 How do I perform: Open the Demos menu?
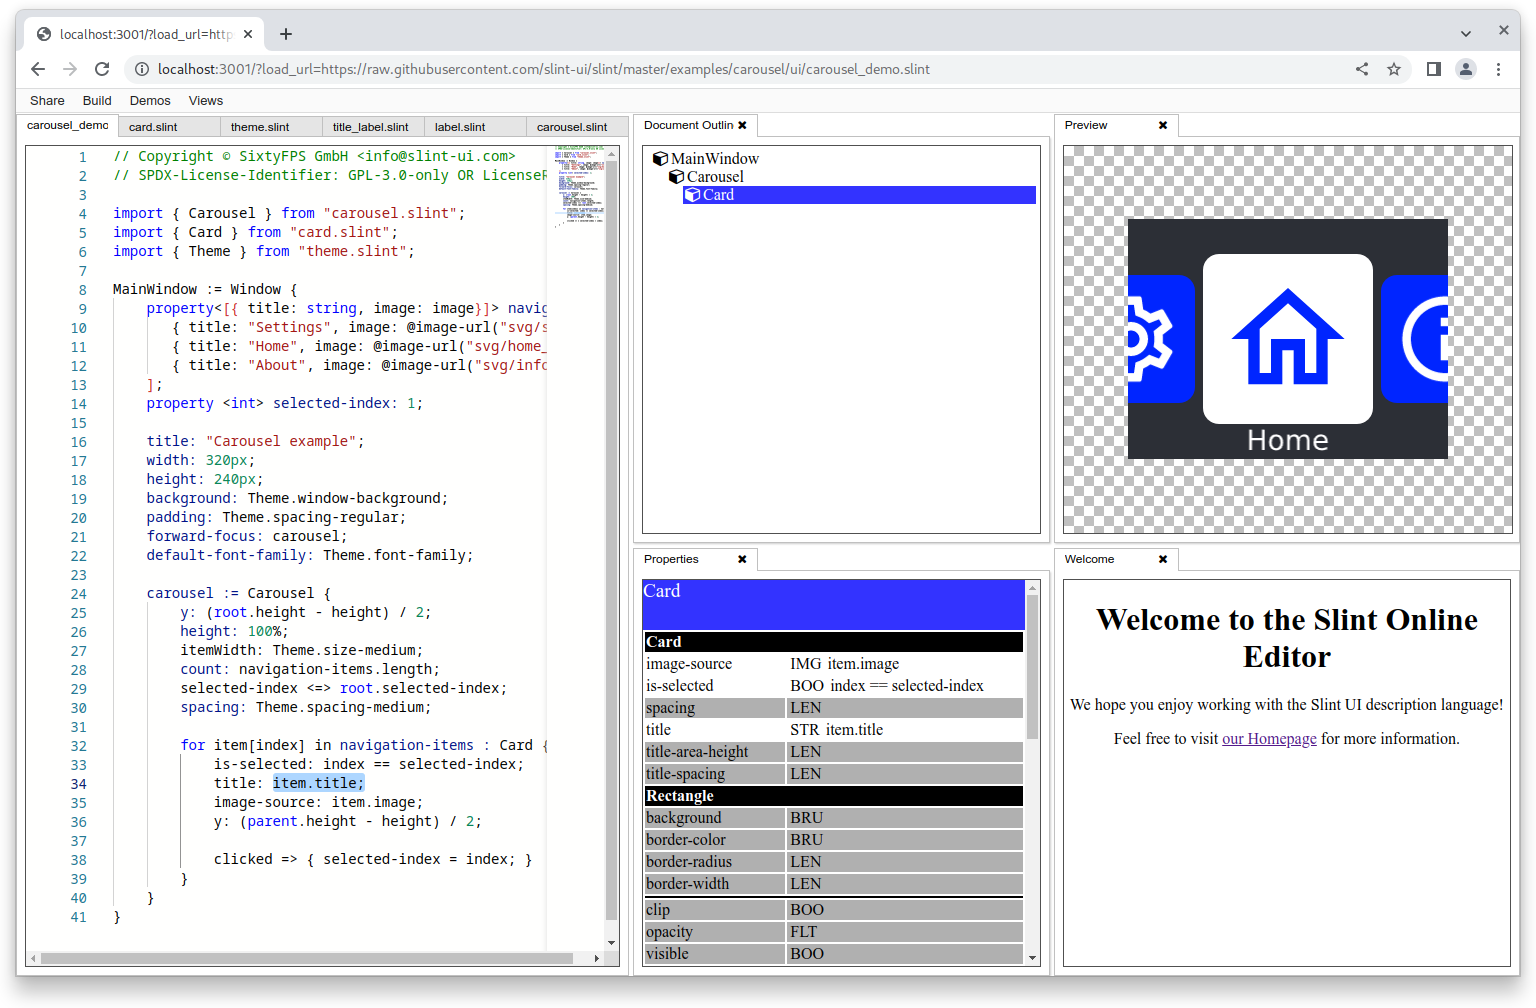[x=150, y=100]
